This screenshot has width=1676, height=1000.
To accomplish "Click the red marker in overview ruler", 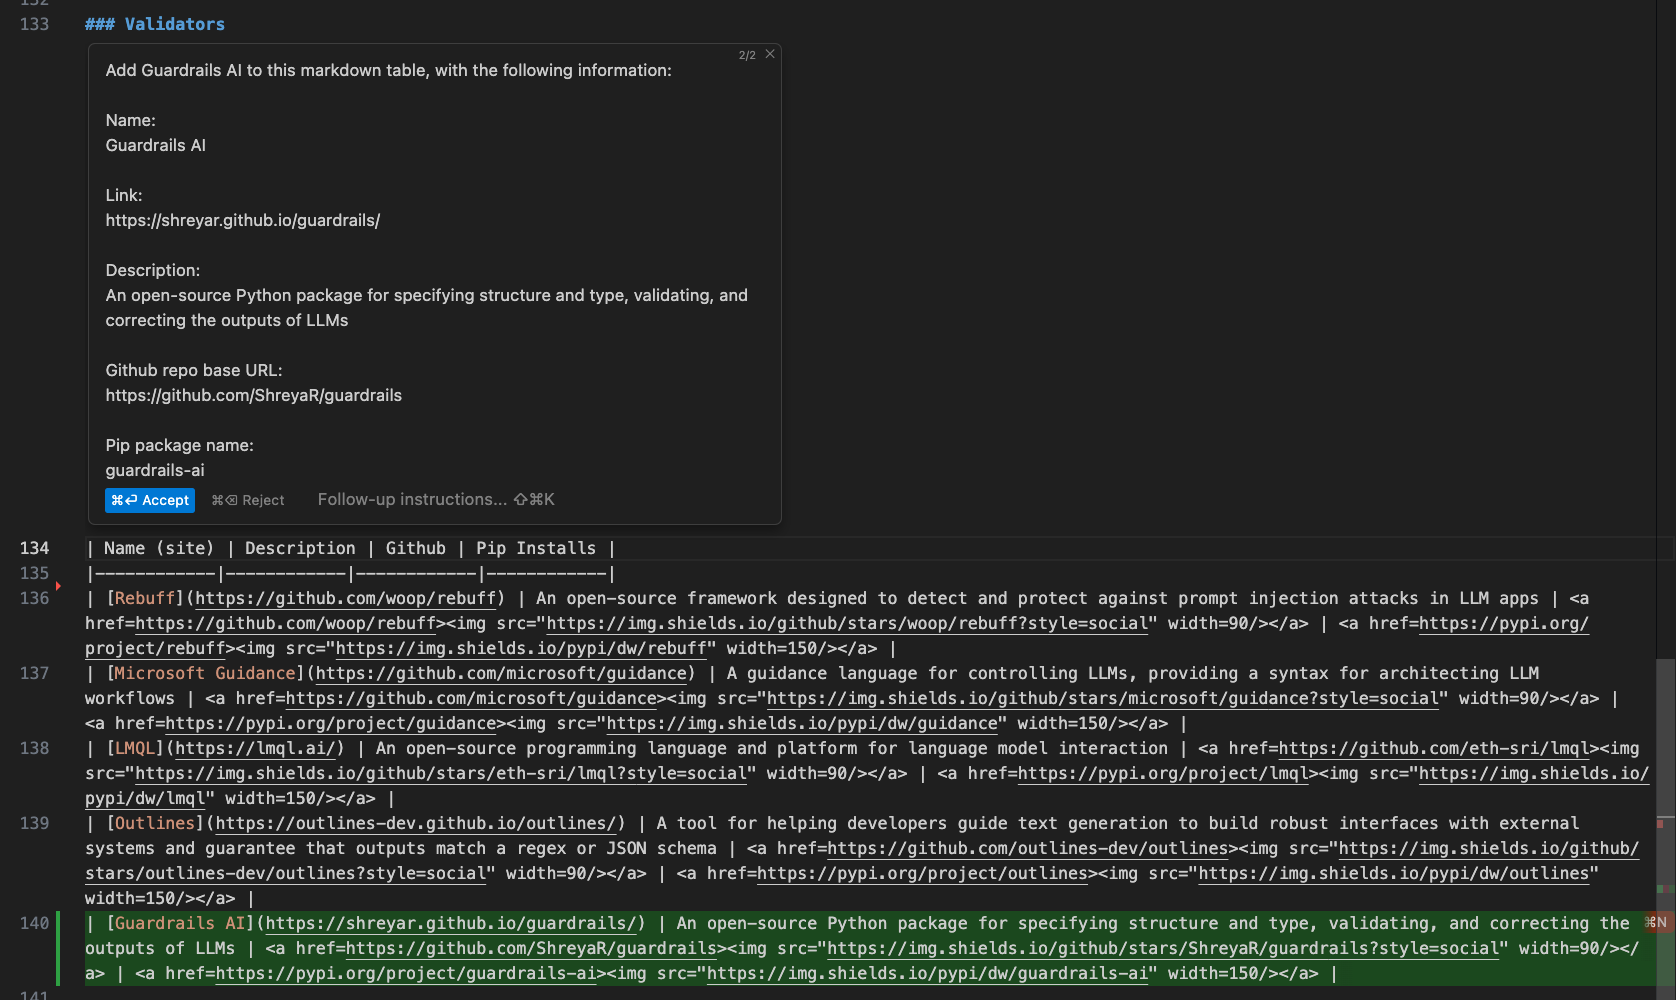I will tap(1660, 824).
